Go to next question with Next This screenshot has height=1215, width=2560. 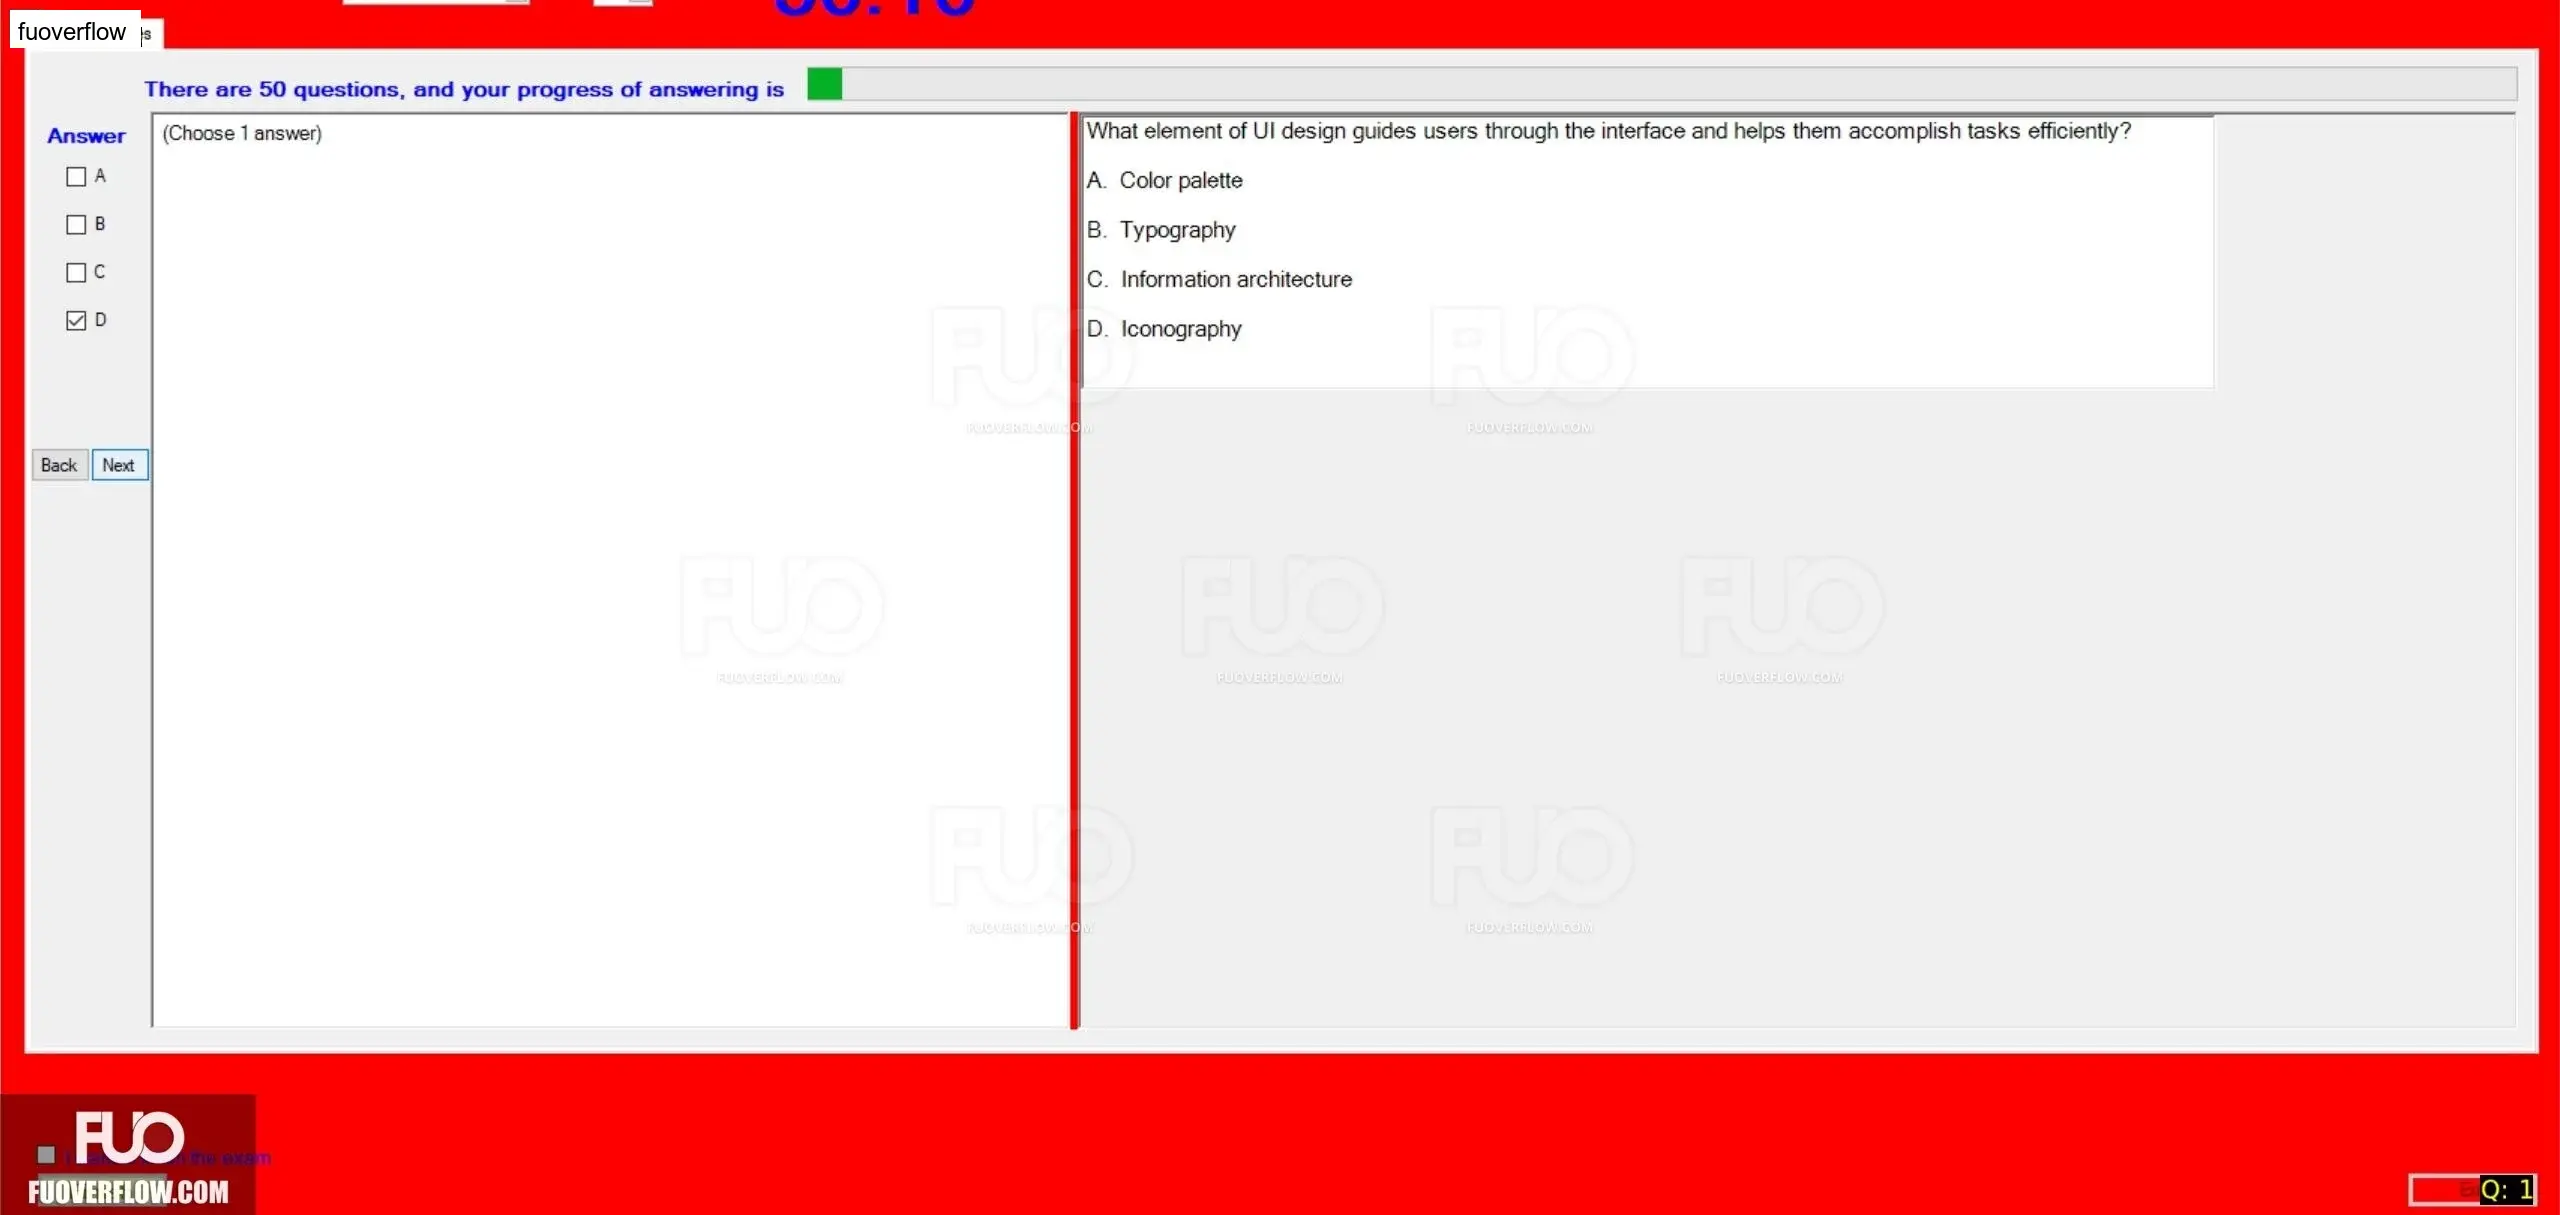(119, 465)
